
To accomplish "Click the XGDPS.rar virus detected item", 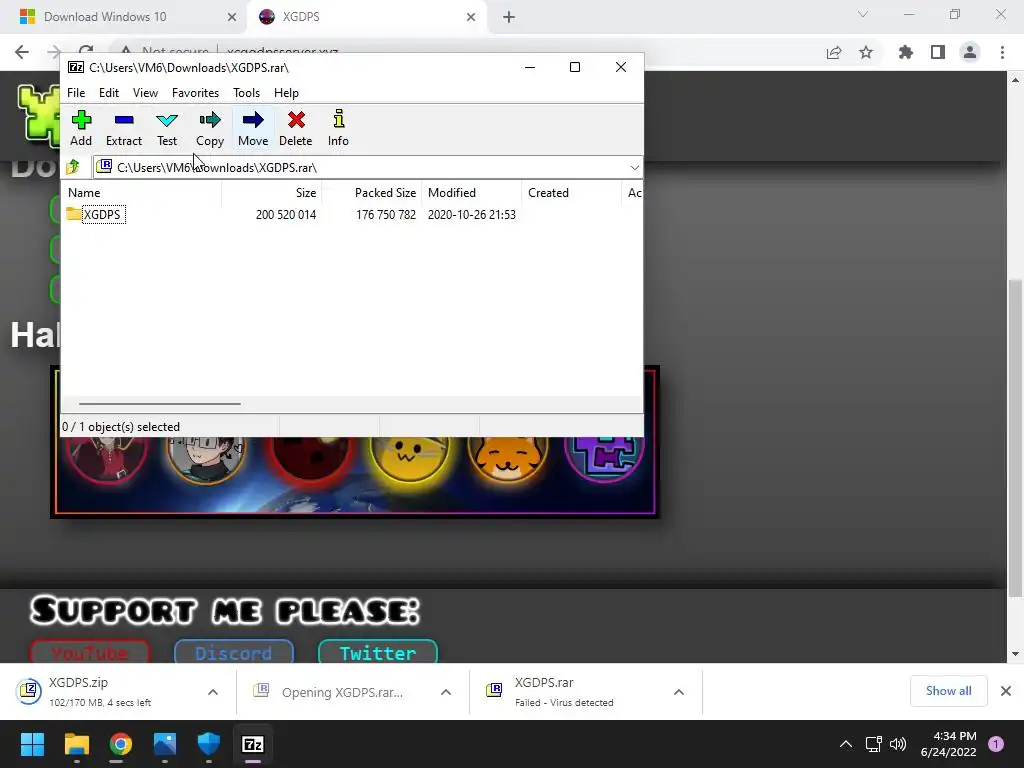I will tap(568, 692).
